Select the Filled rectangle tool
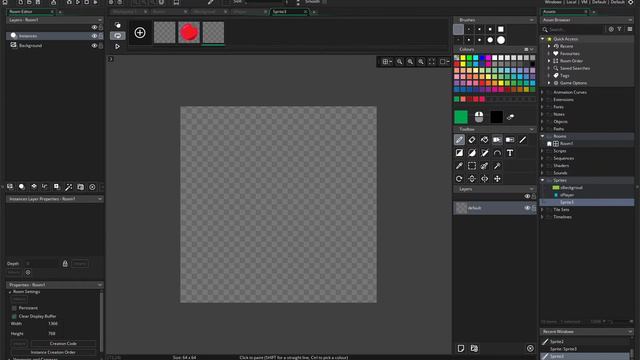This screenshot has height=360, width=640. [x=459, y=153]
